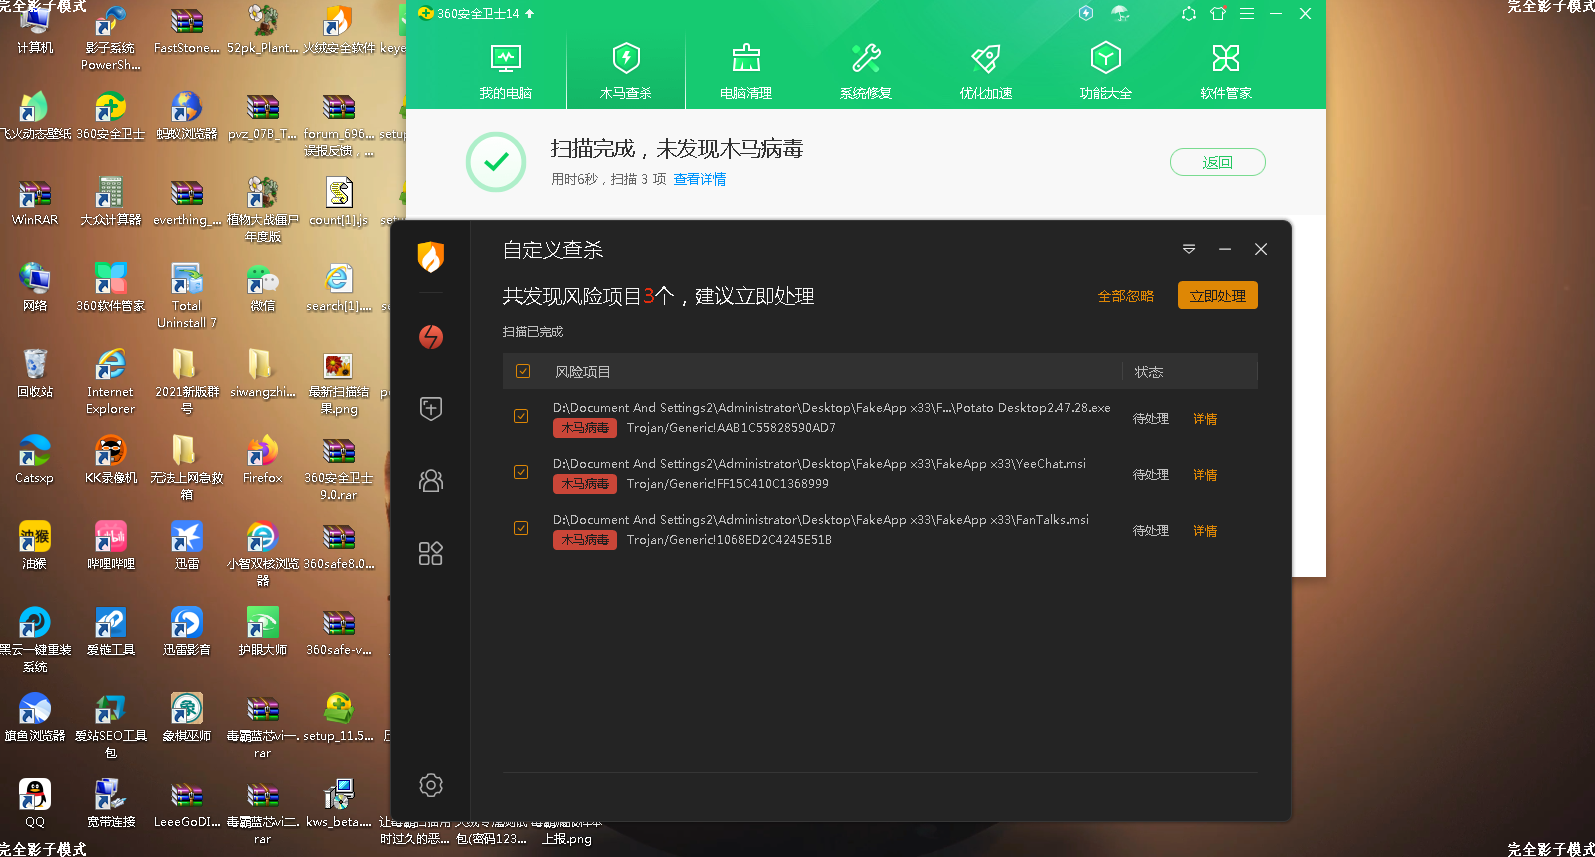Open 软件管家 in the 360 toolbar
Screen dimensions: 1595x857
(x=1226, y=71)
